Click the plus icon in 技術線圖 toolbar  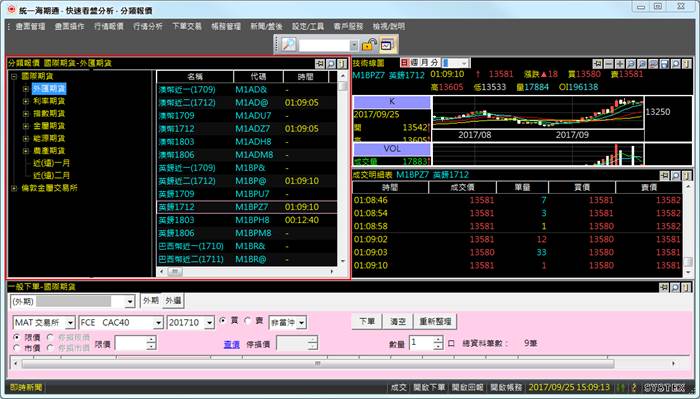click(620, 64)
